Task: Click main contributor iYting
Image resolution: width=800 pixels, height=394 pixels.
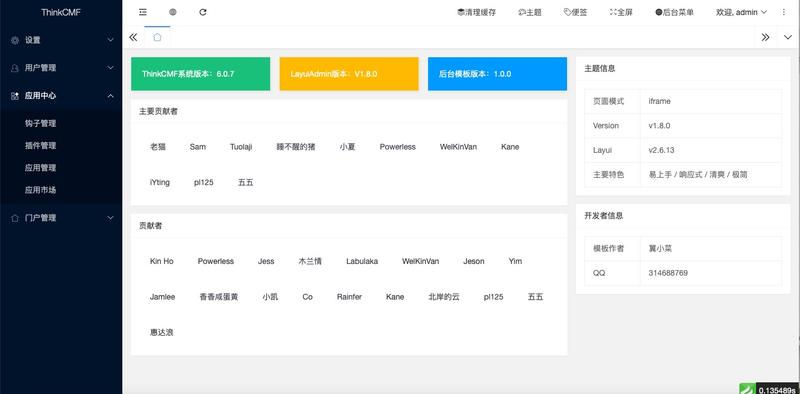Action: pyautogui.click(x=160, y=182)
